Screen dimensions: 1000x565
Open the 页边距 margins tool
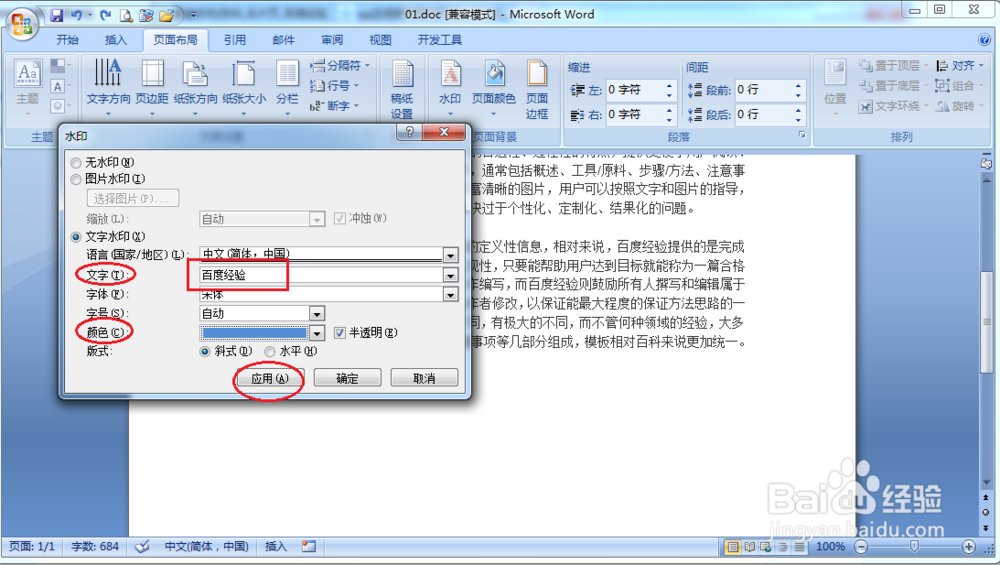coord(152,87)
